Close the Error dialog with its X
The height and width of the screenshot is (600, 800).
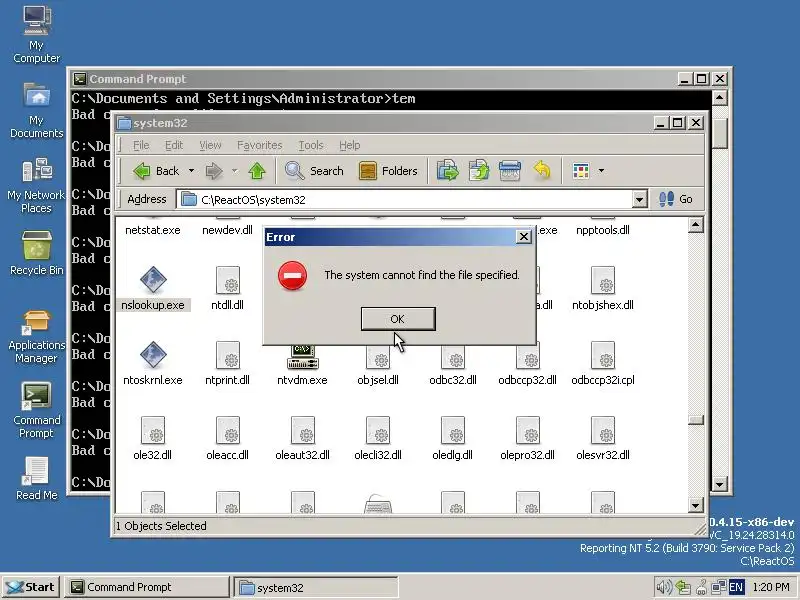[523, 237]
